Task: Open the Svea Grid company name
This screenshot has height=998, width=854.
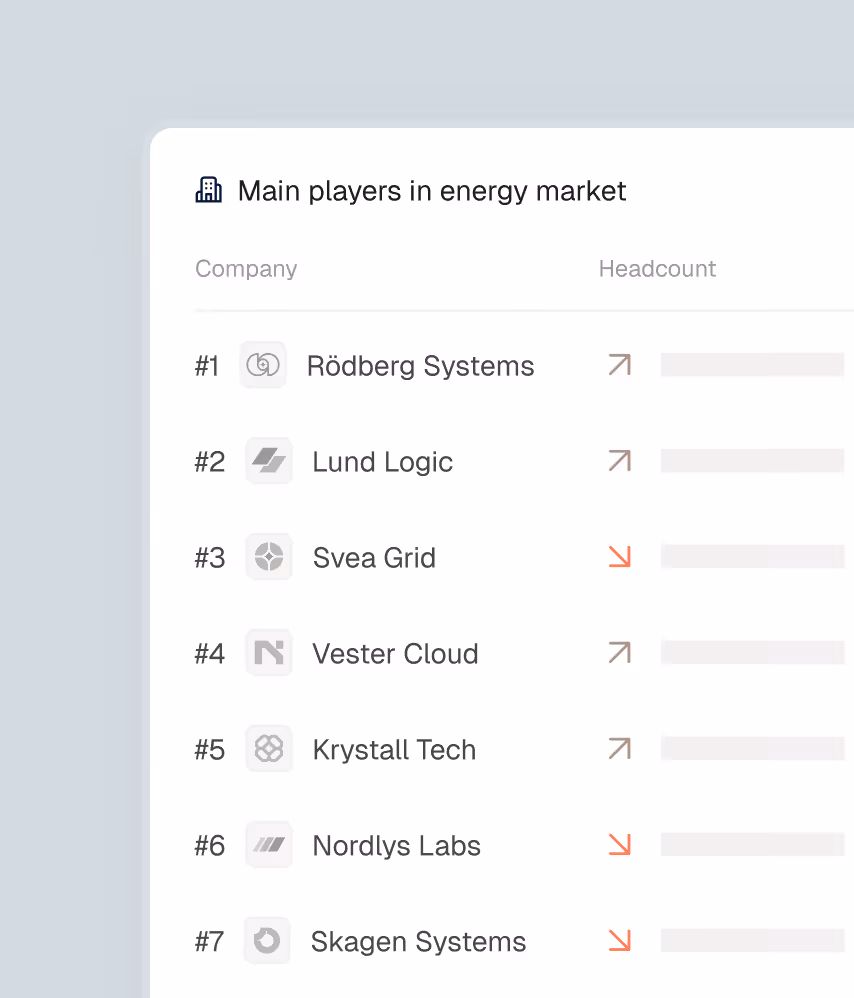Action: click(x=374, y=558)
